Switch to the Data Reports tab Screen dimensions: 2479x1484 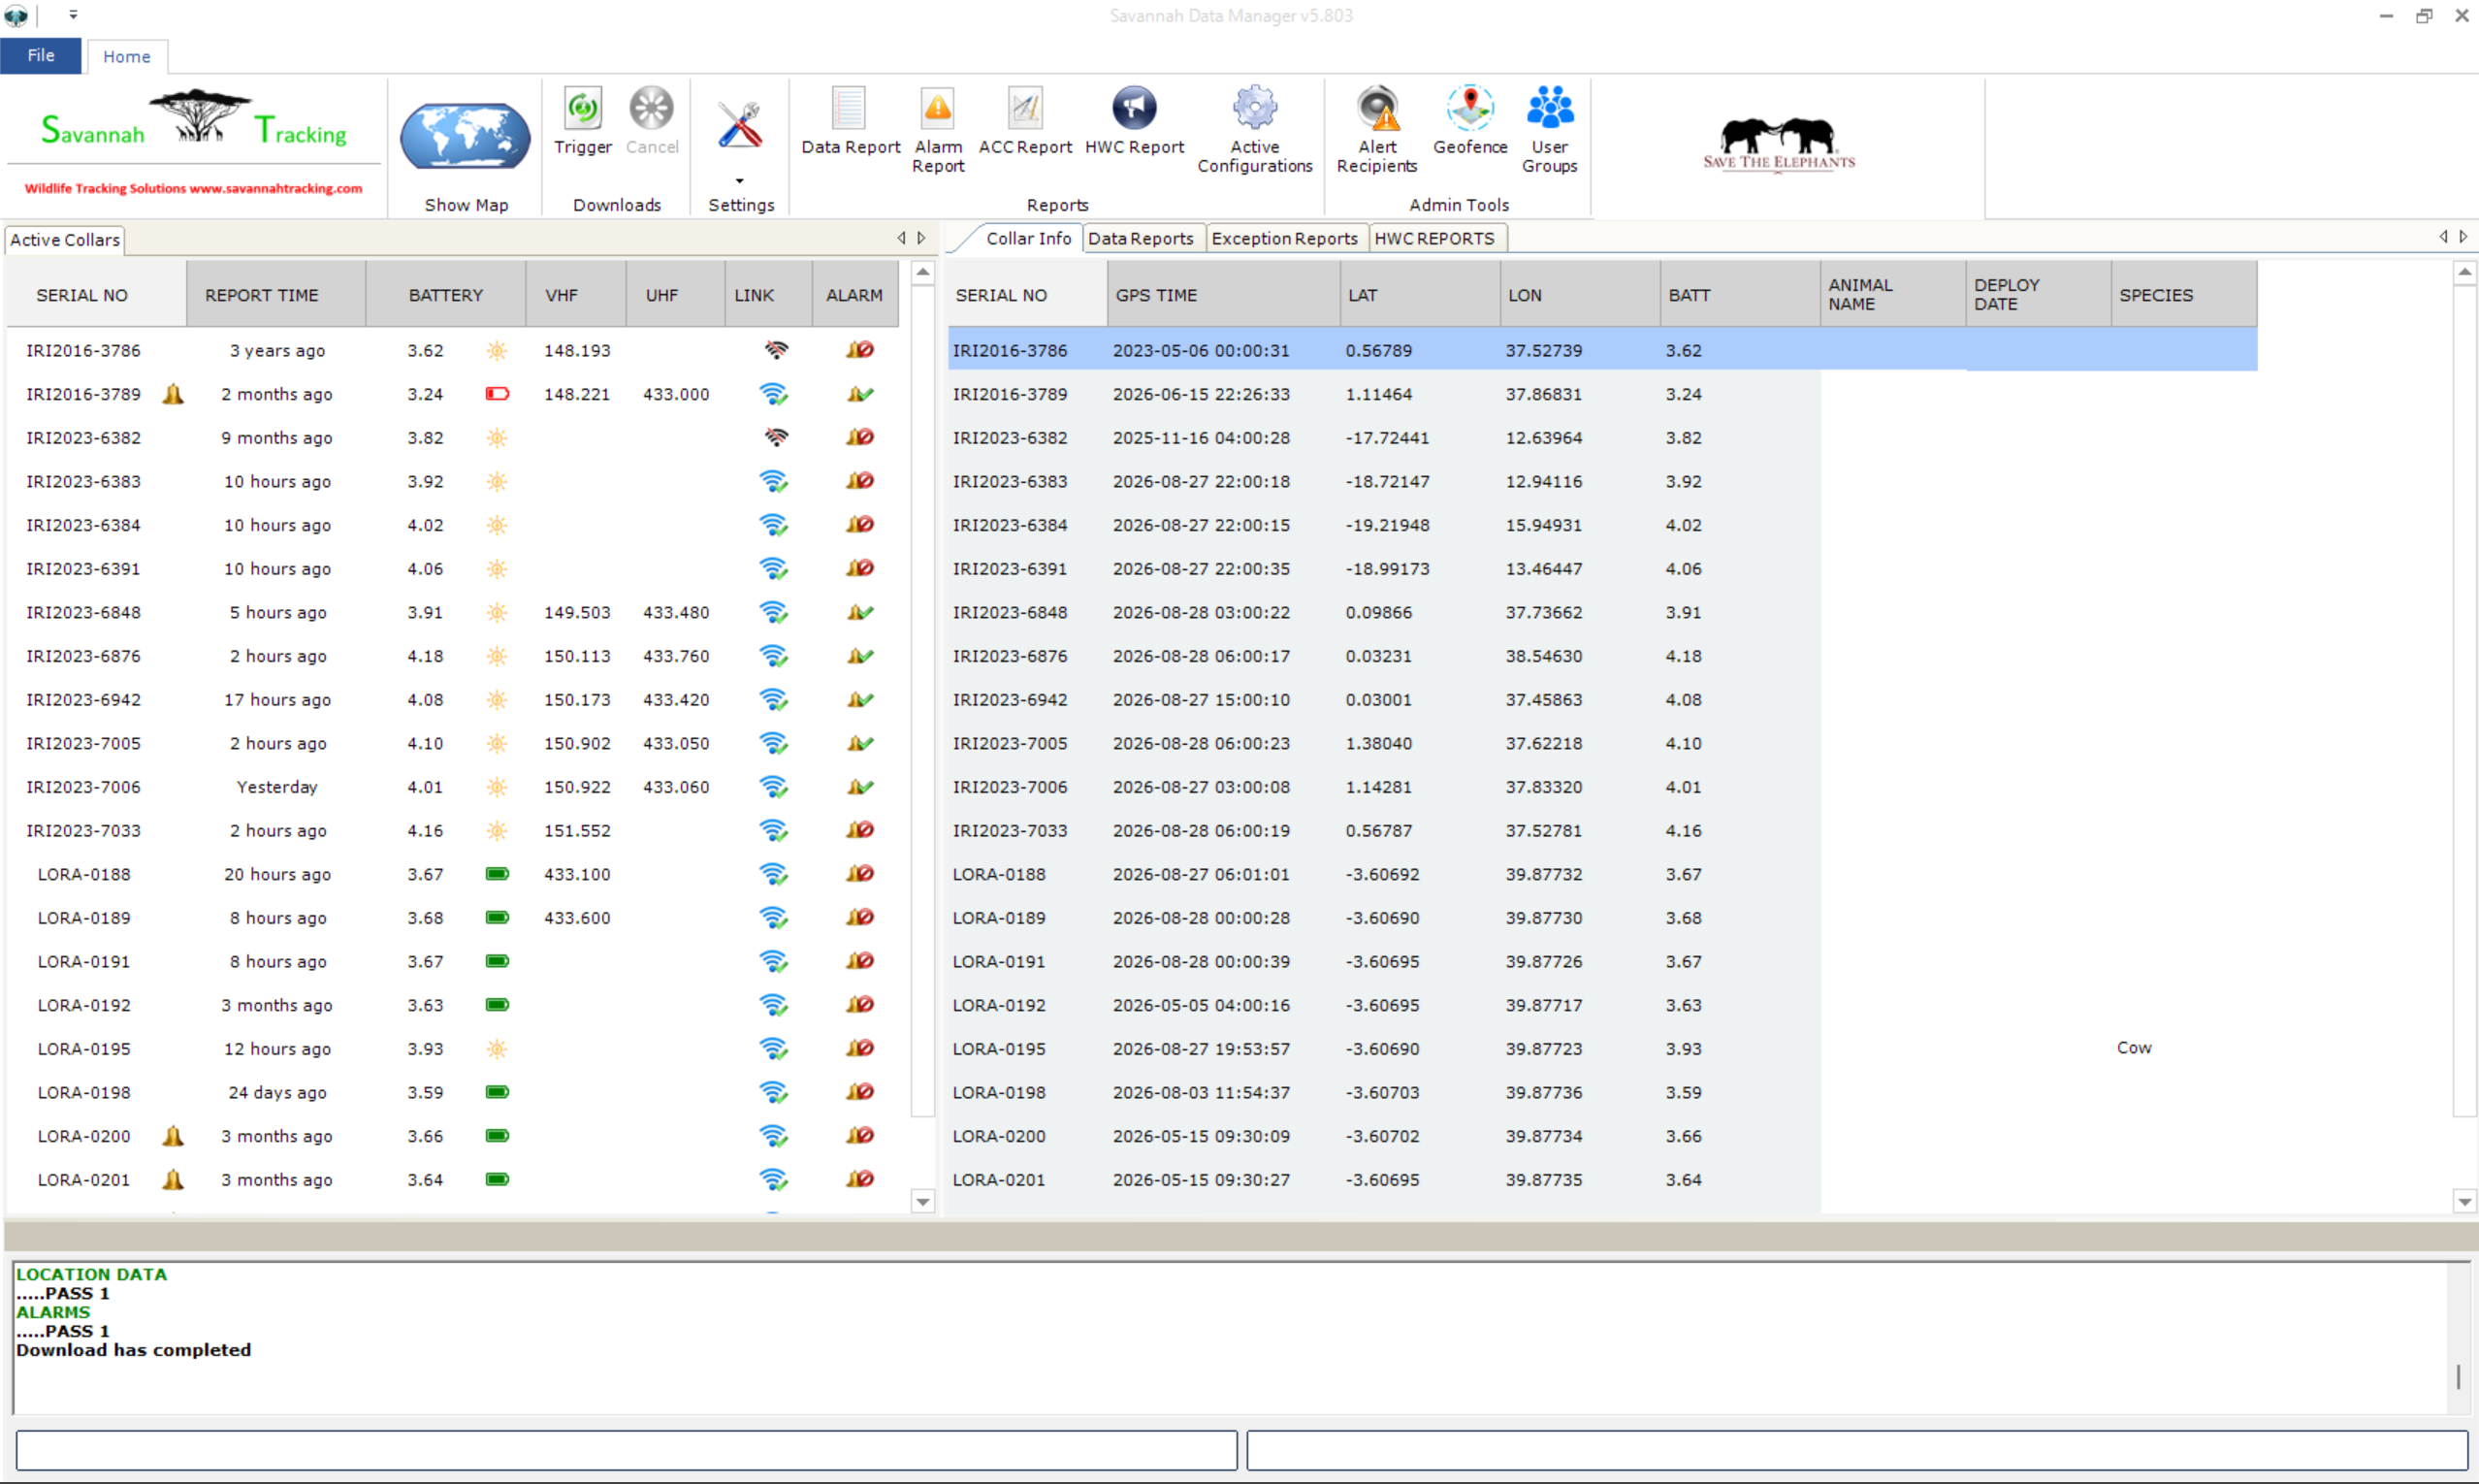(1141, 238)
